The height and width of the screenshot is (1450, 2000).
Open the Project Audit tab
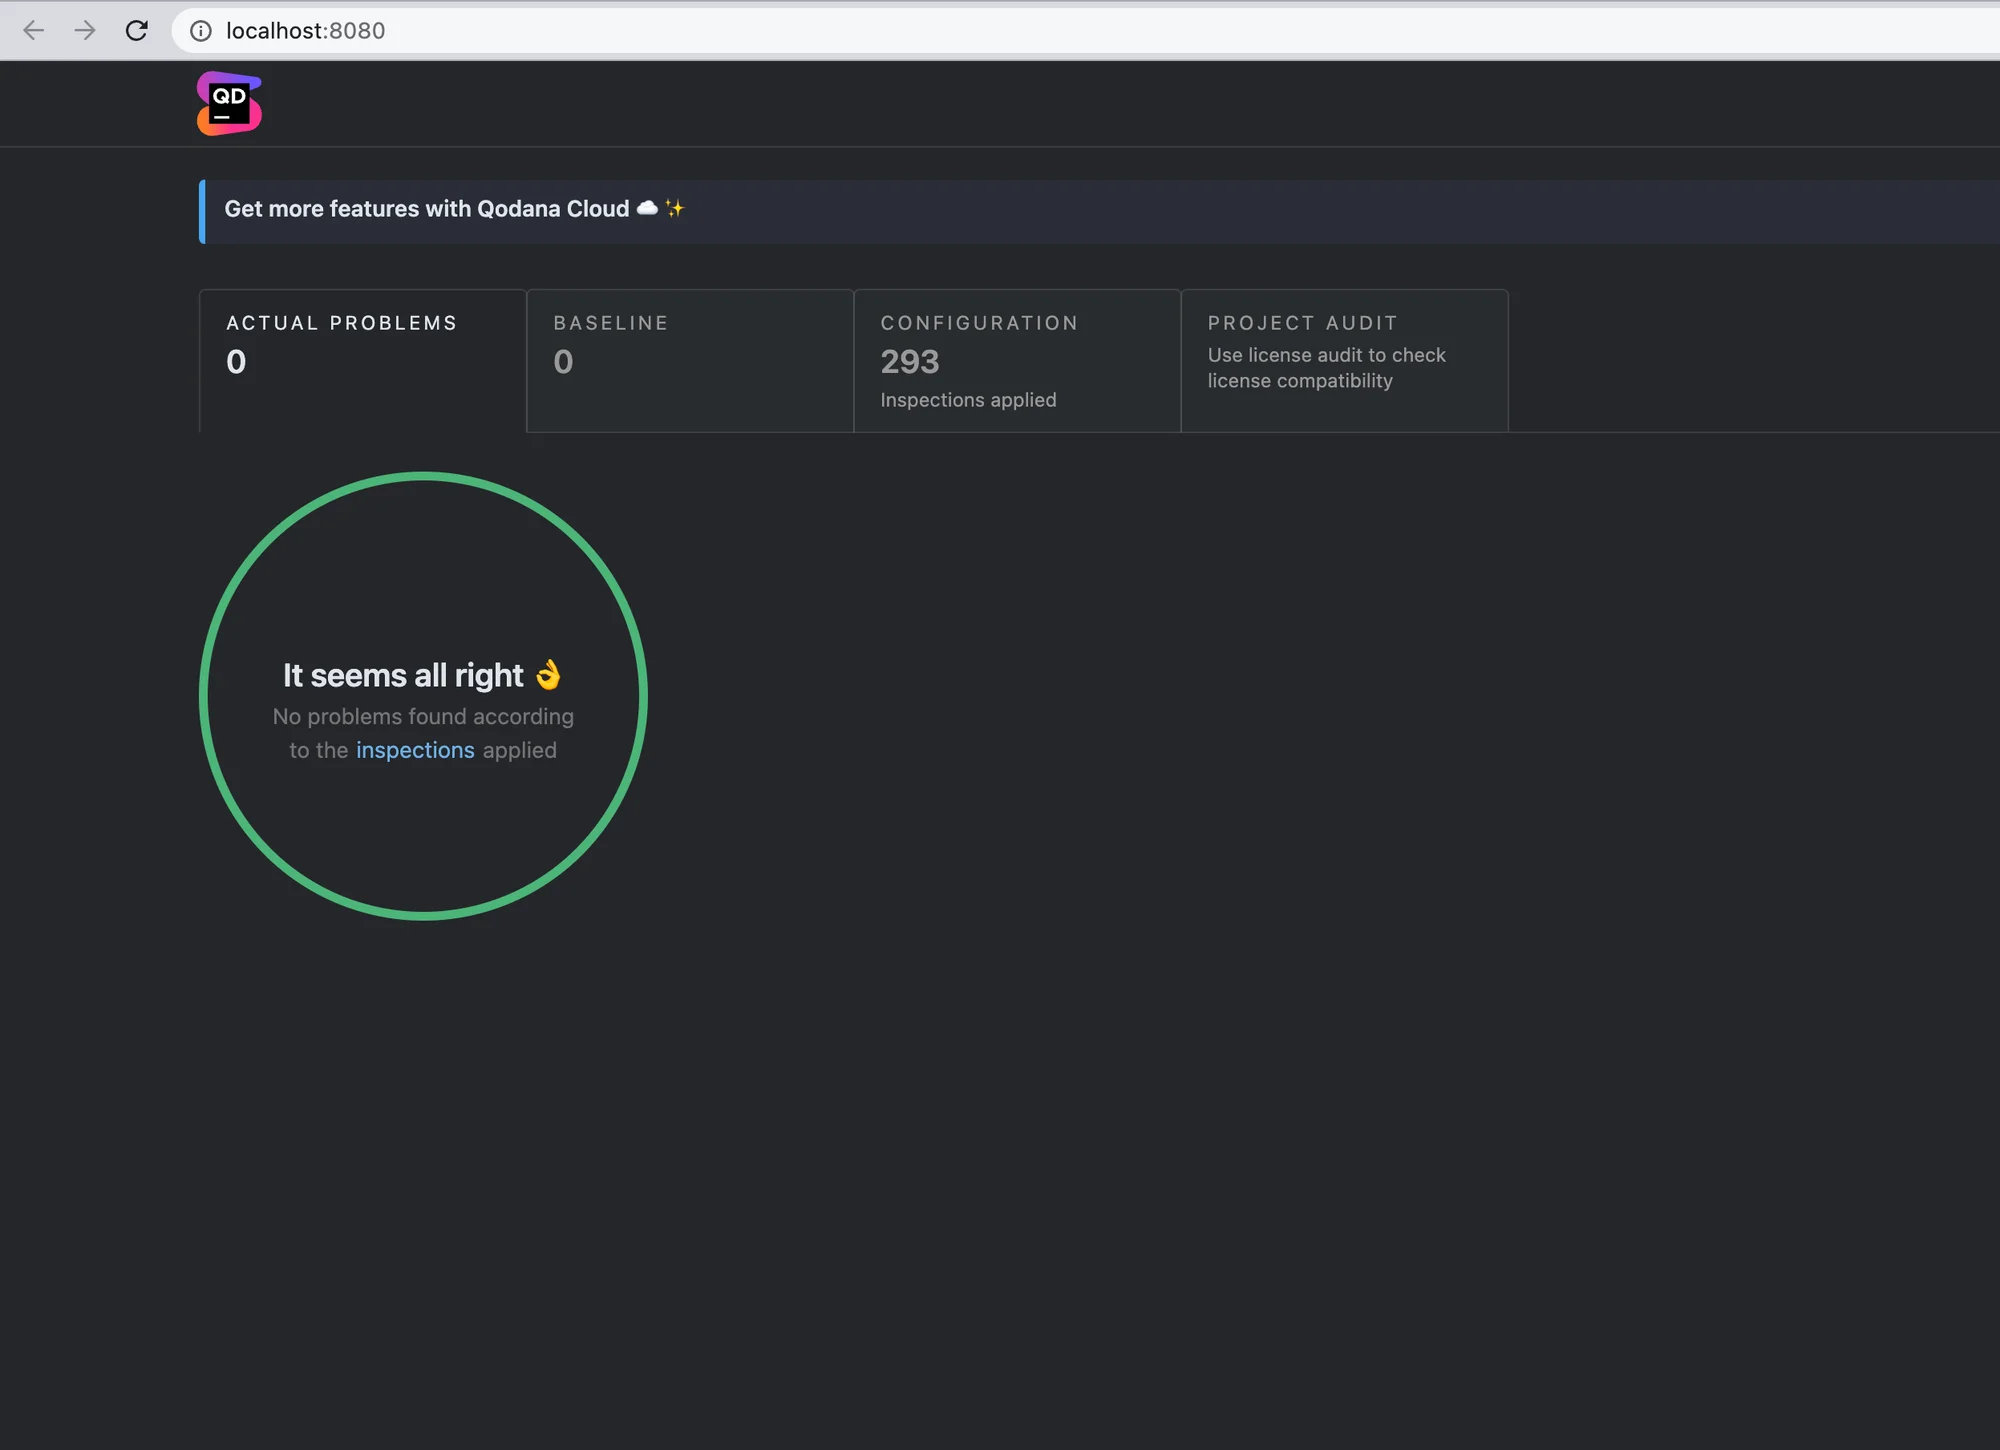point(1343,360)
